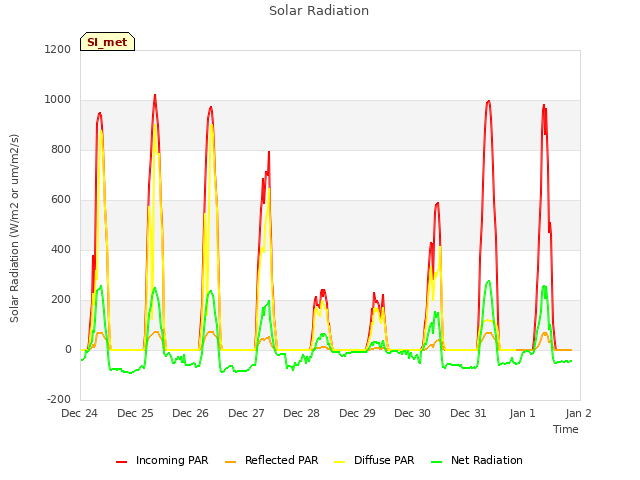This screenshot has width=640, height=480.
Task: Click the Dec 31 x-axis tick
Action: pyautogui.click(x=468, y=413)
